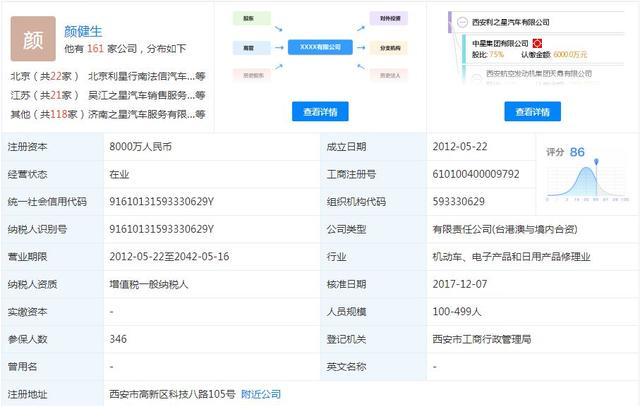
Task: Select registration number 610100400009792
Action: click(x=476, y=174)
